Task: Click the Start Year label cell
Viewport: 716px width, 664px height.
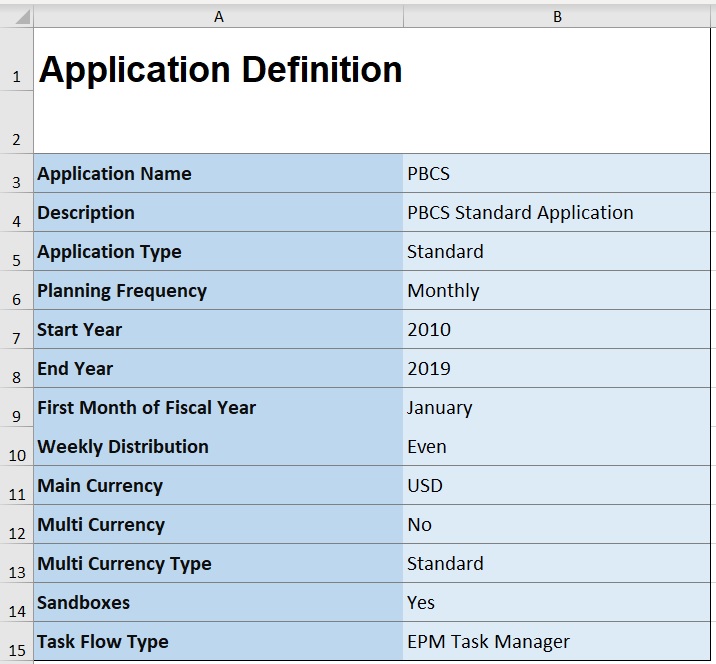Action: 218,329
